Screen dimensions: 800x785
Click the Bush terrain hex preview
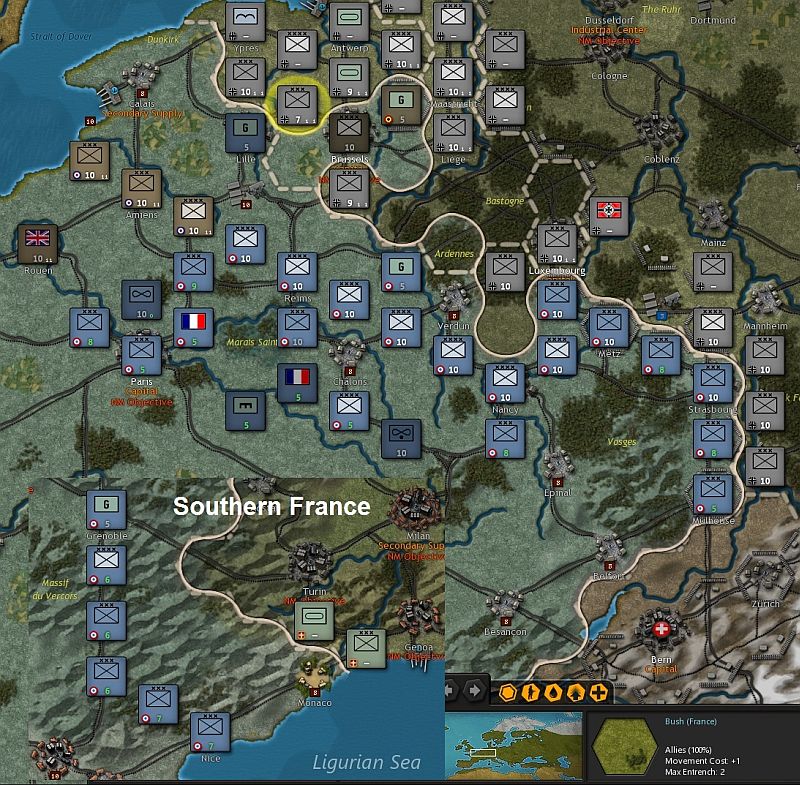625,747
